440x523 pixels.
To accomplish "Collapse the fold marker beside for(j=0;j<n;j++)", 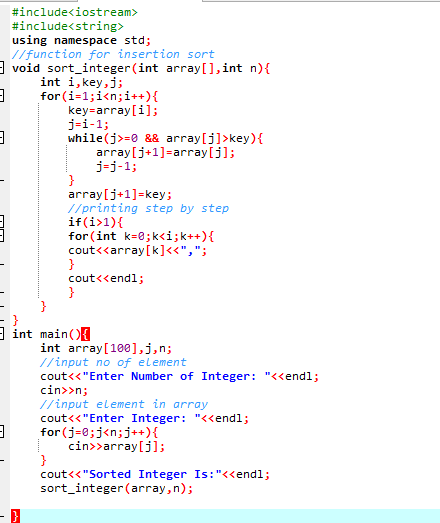I will tap(1, 432).
